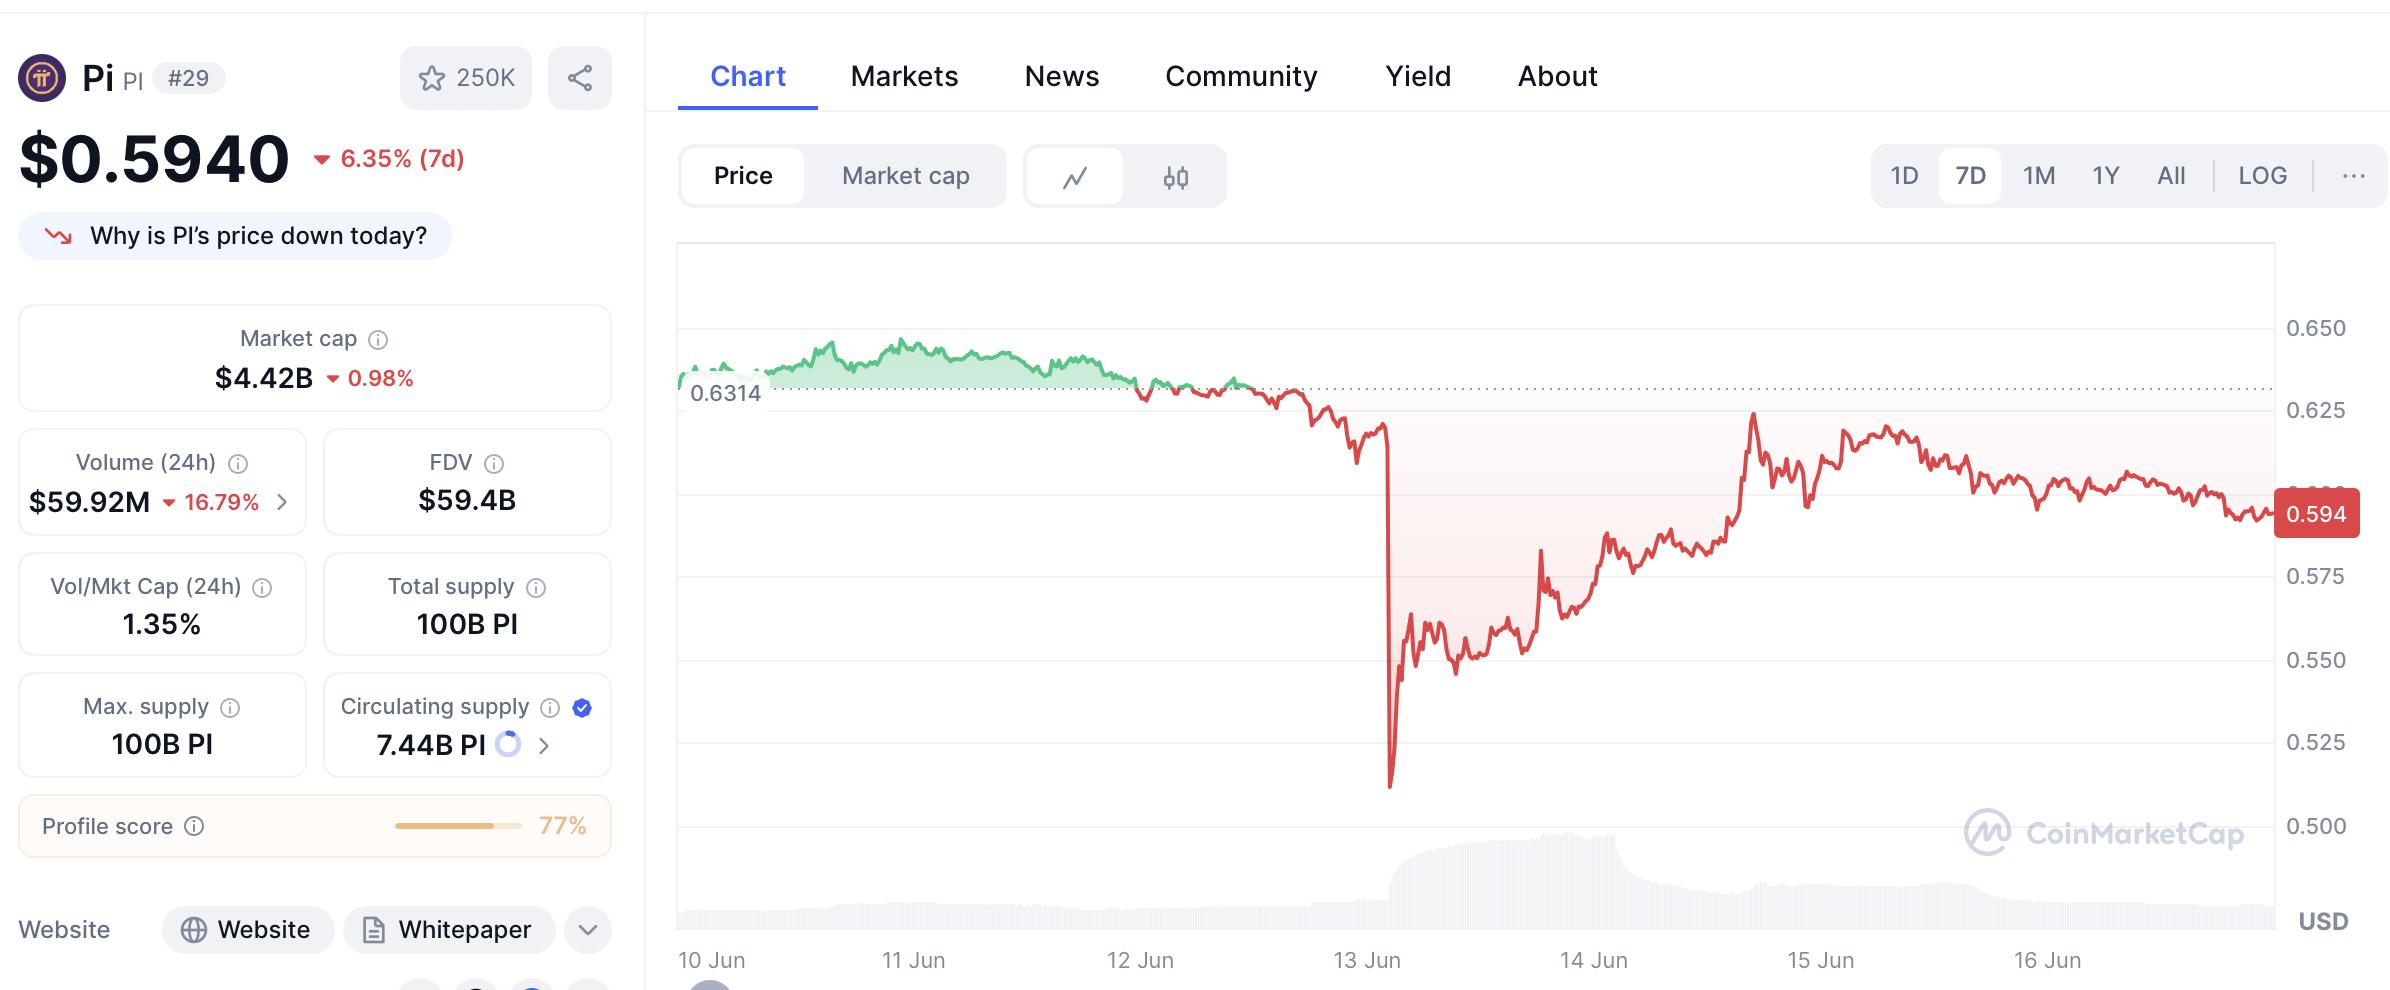The height and width of the screenshot is (990, 2390).
Task: Open the chart more options menu
Action: coord(2353,176)
